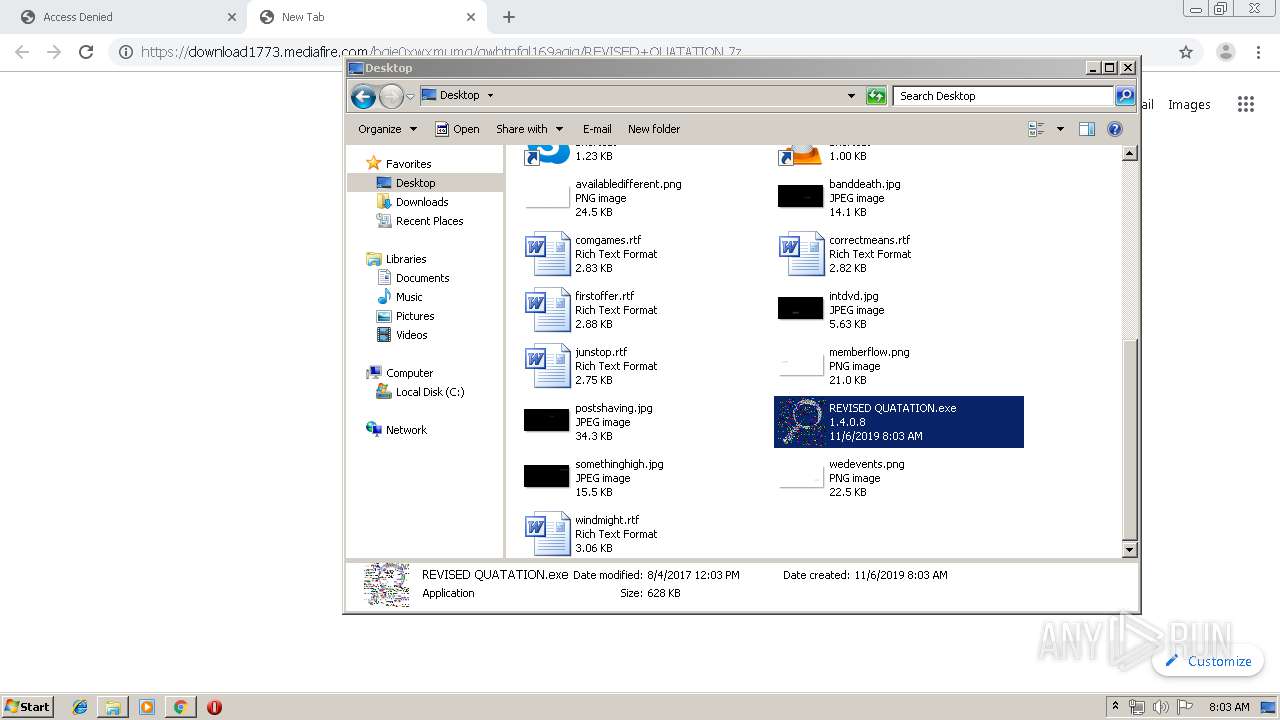The height and width of the screenshot is (720, 1280).
Task: Open the Windows Start menu
Action: 27,706
